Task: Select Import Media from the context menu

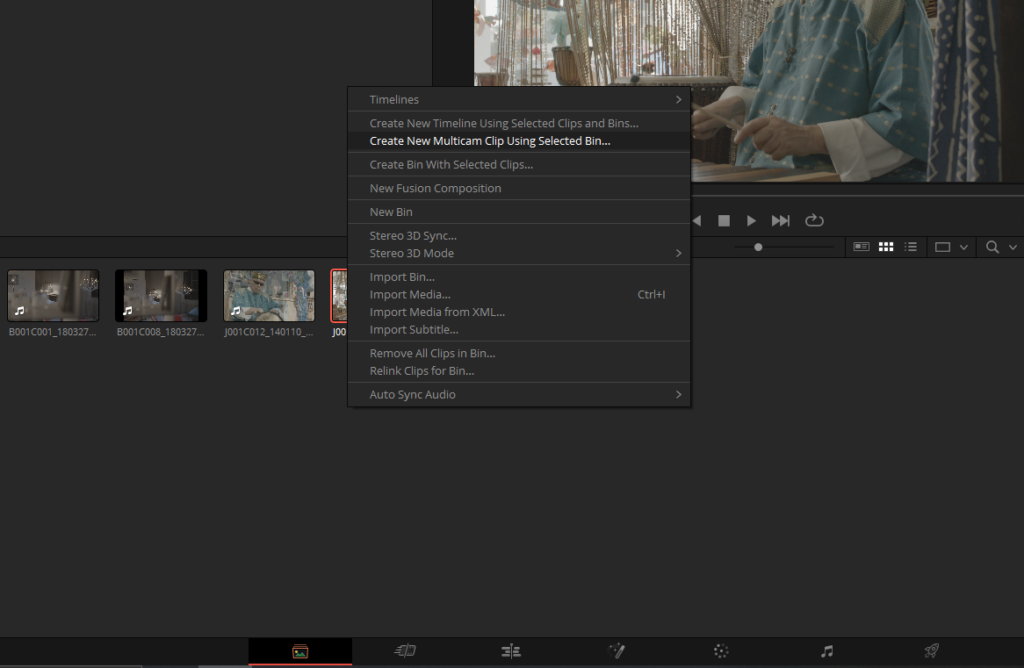Action: pyautogui.click(x=410, y=295)
